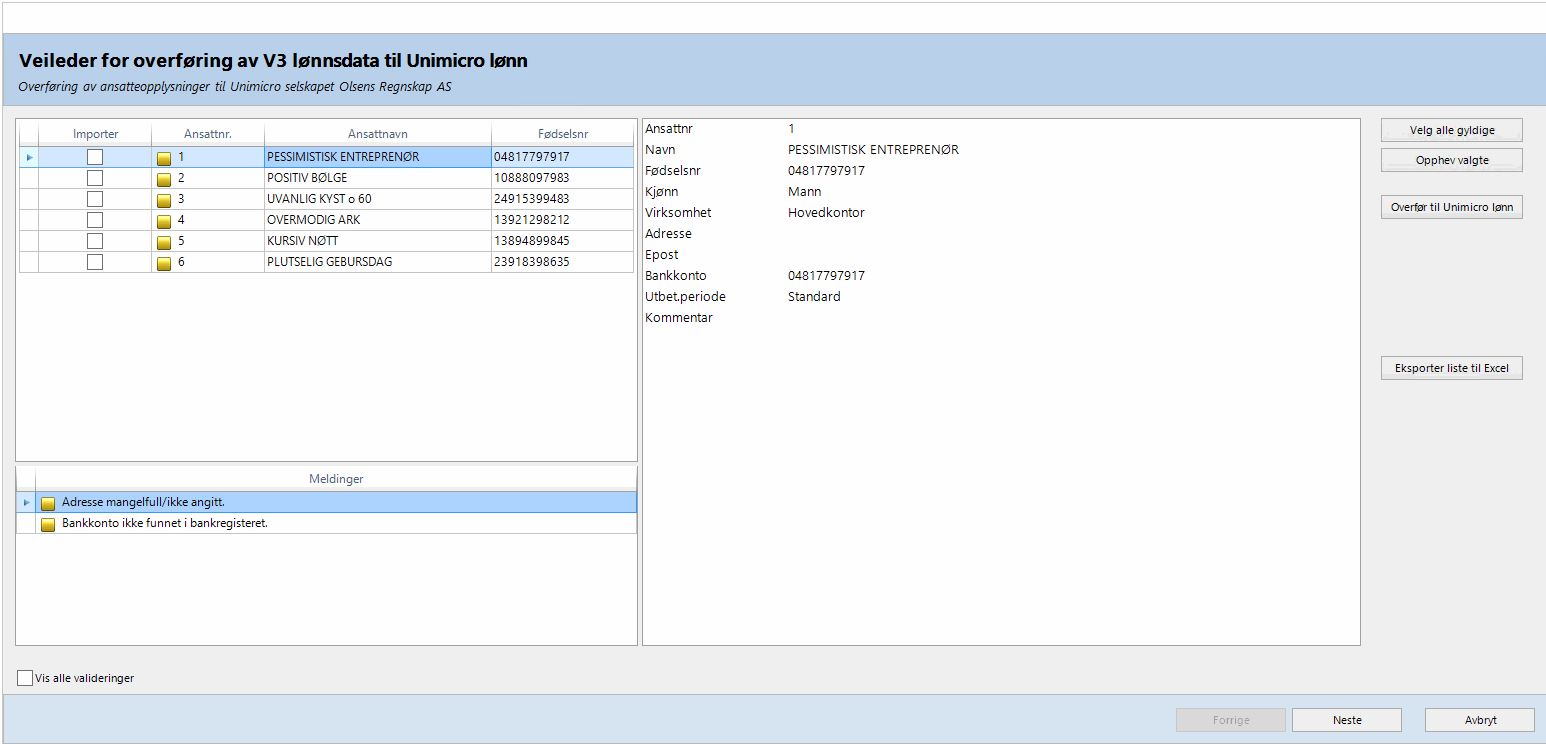Check import box for PESSIMISTISK ENTREPRENØR

pyautogui.click(x=95, y=157)
